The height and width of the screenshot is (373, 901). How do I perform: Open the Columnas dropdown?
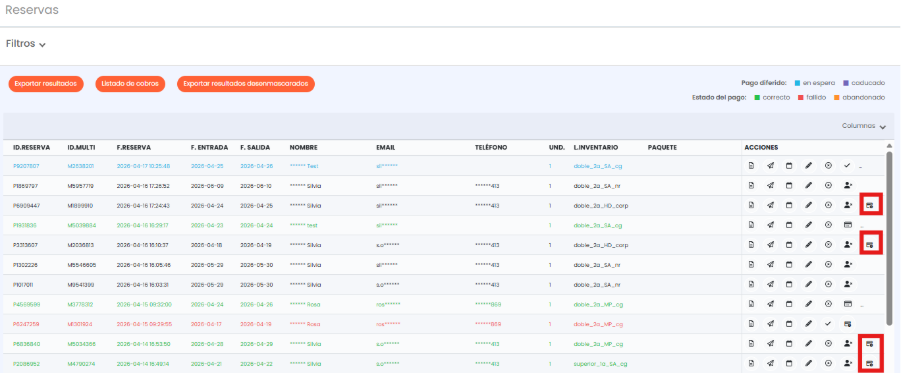point(864,126)
